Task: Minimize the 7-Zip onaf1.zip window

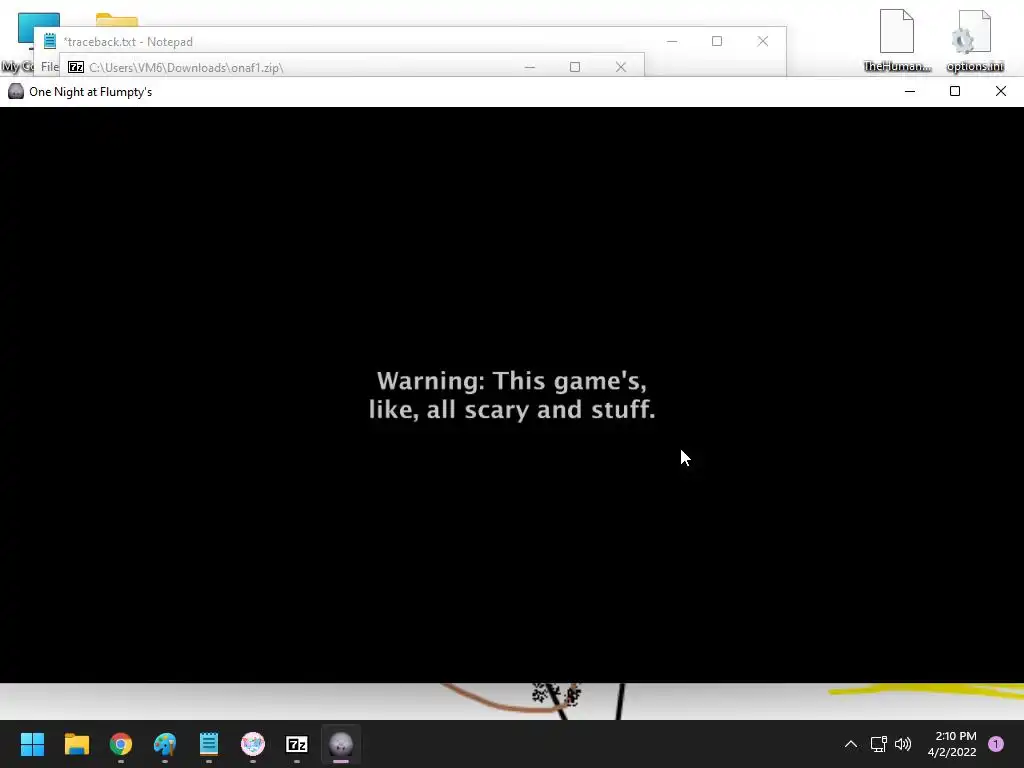Action: 530,67
